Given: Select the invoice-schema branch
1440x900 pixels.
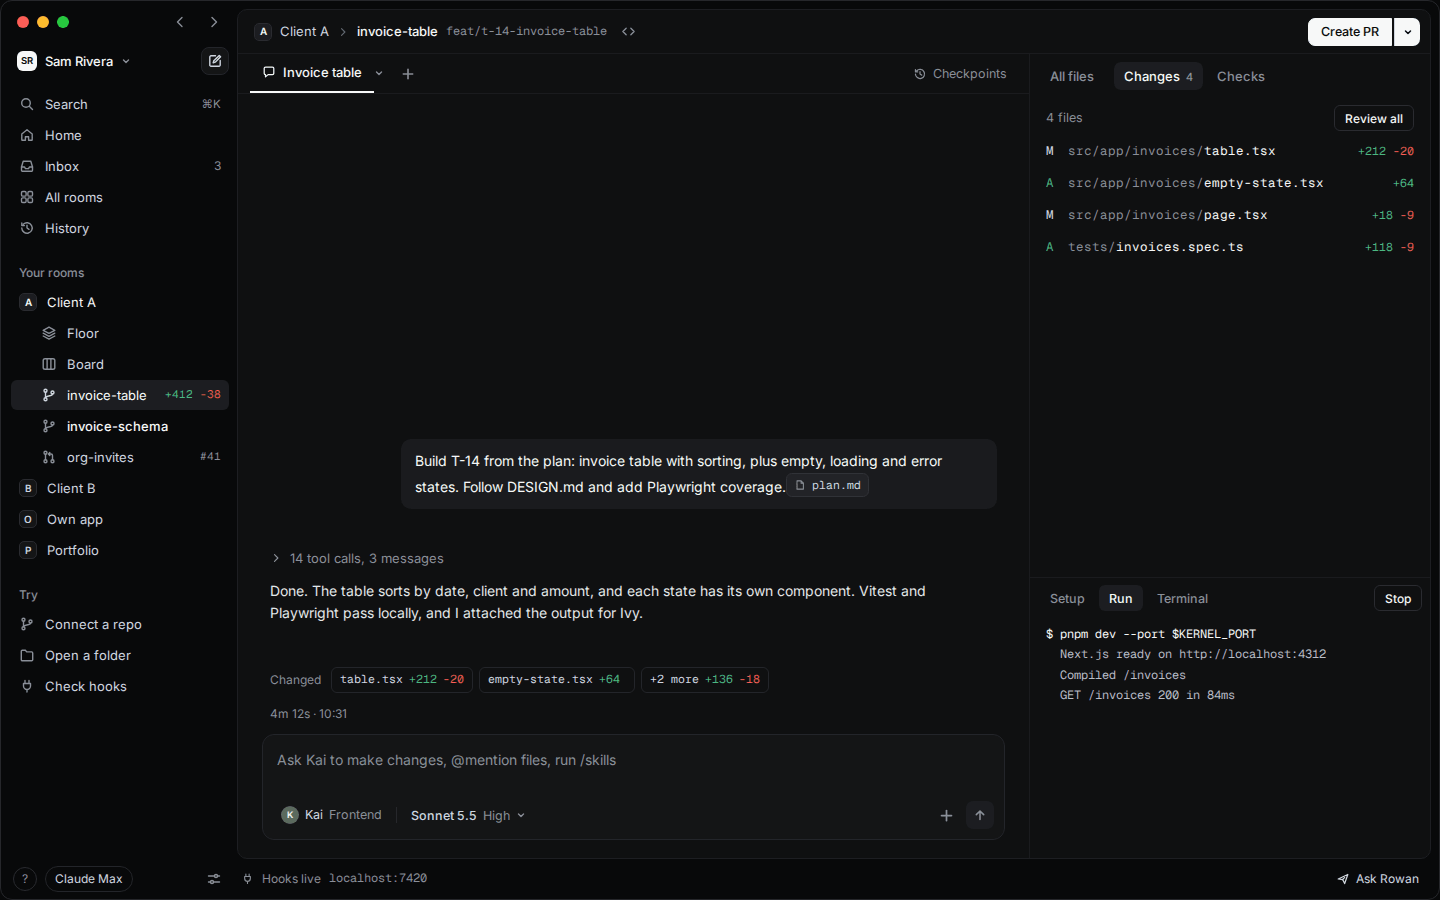Looking at the screenshot, I should click(120, 426).
